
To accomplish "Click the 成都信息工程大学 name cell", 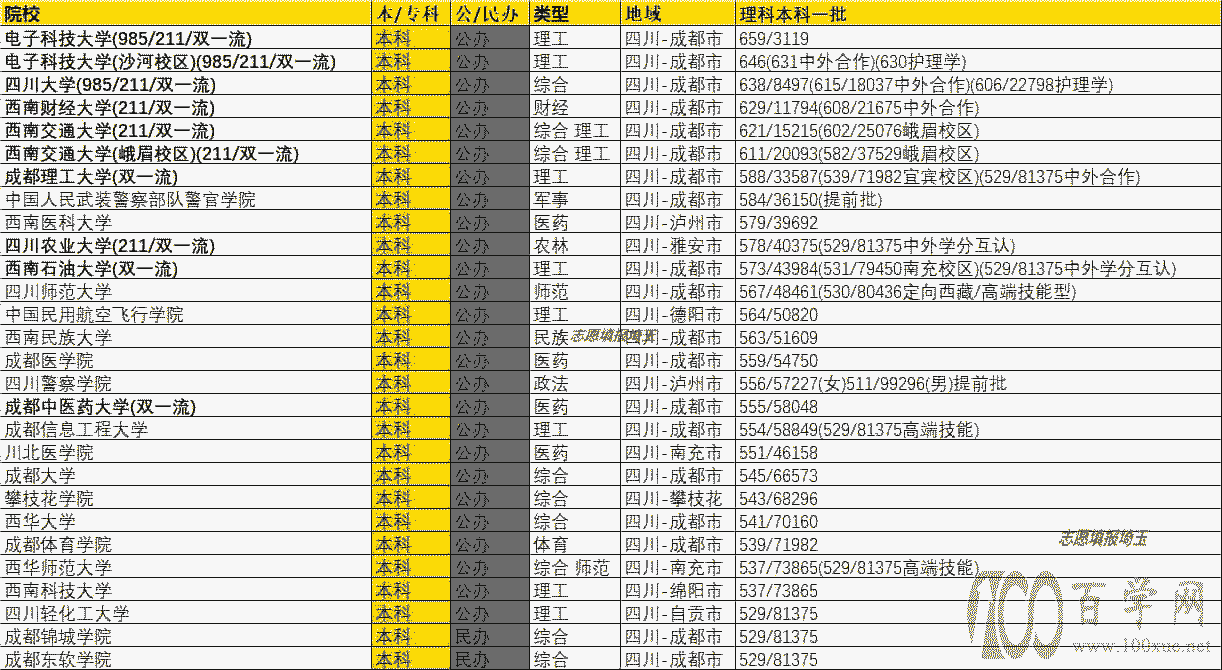I will 186,430.
